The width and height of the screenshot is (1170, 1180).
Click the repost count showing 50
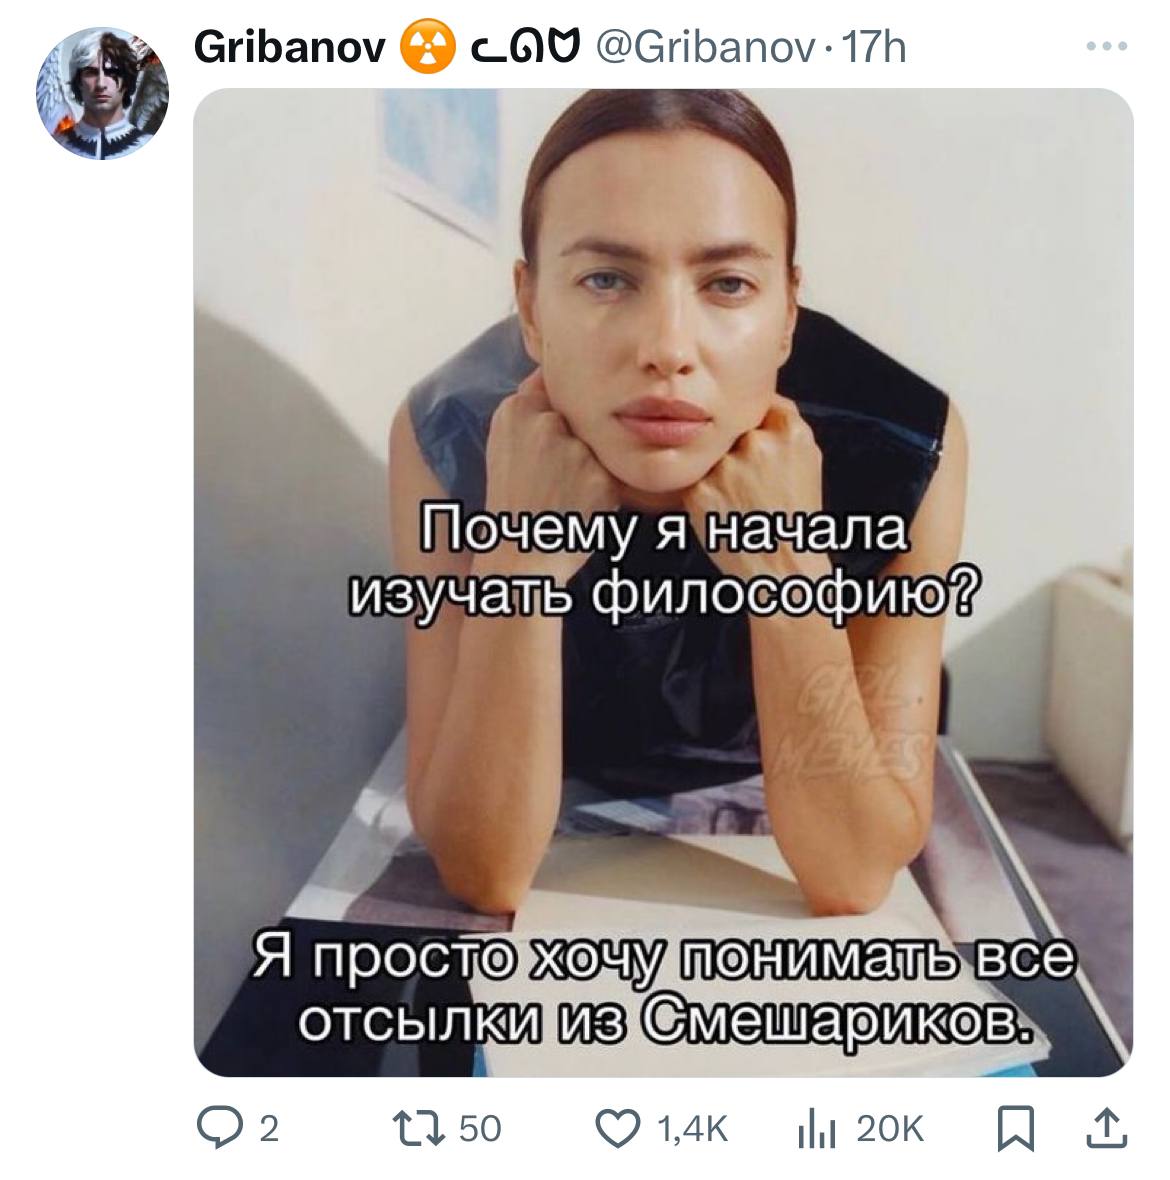click(480, 1129)
